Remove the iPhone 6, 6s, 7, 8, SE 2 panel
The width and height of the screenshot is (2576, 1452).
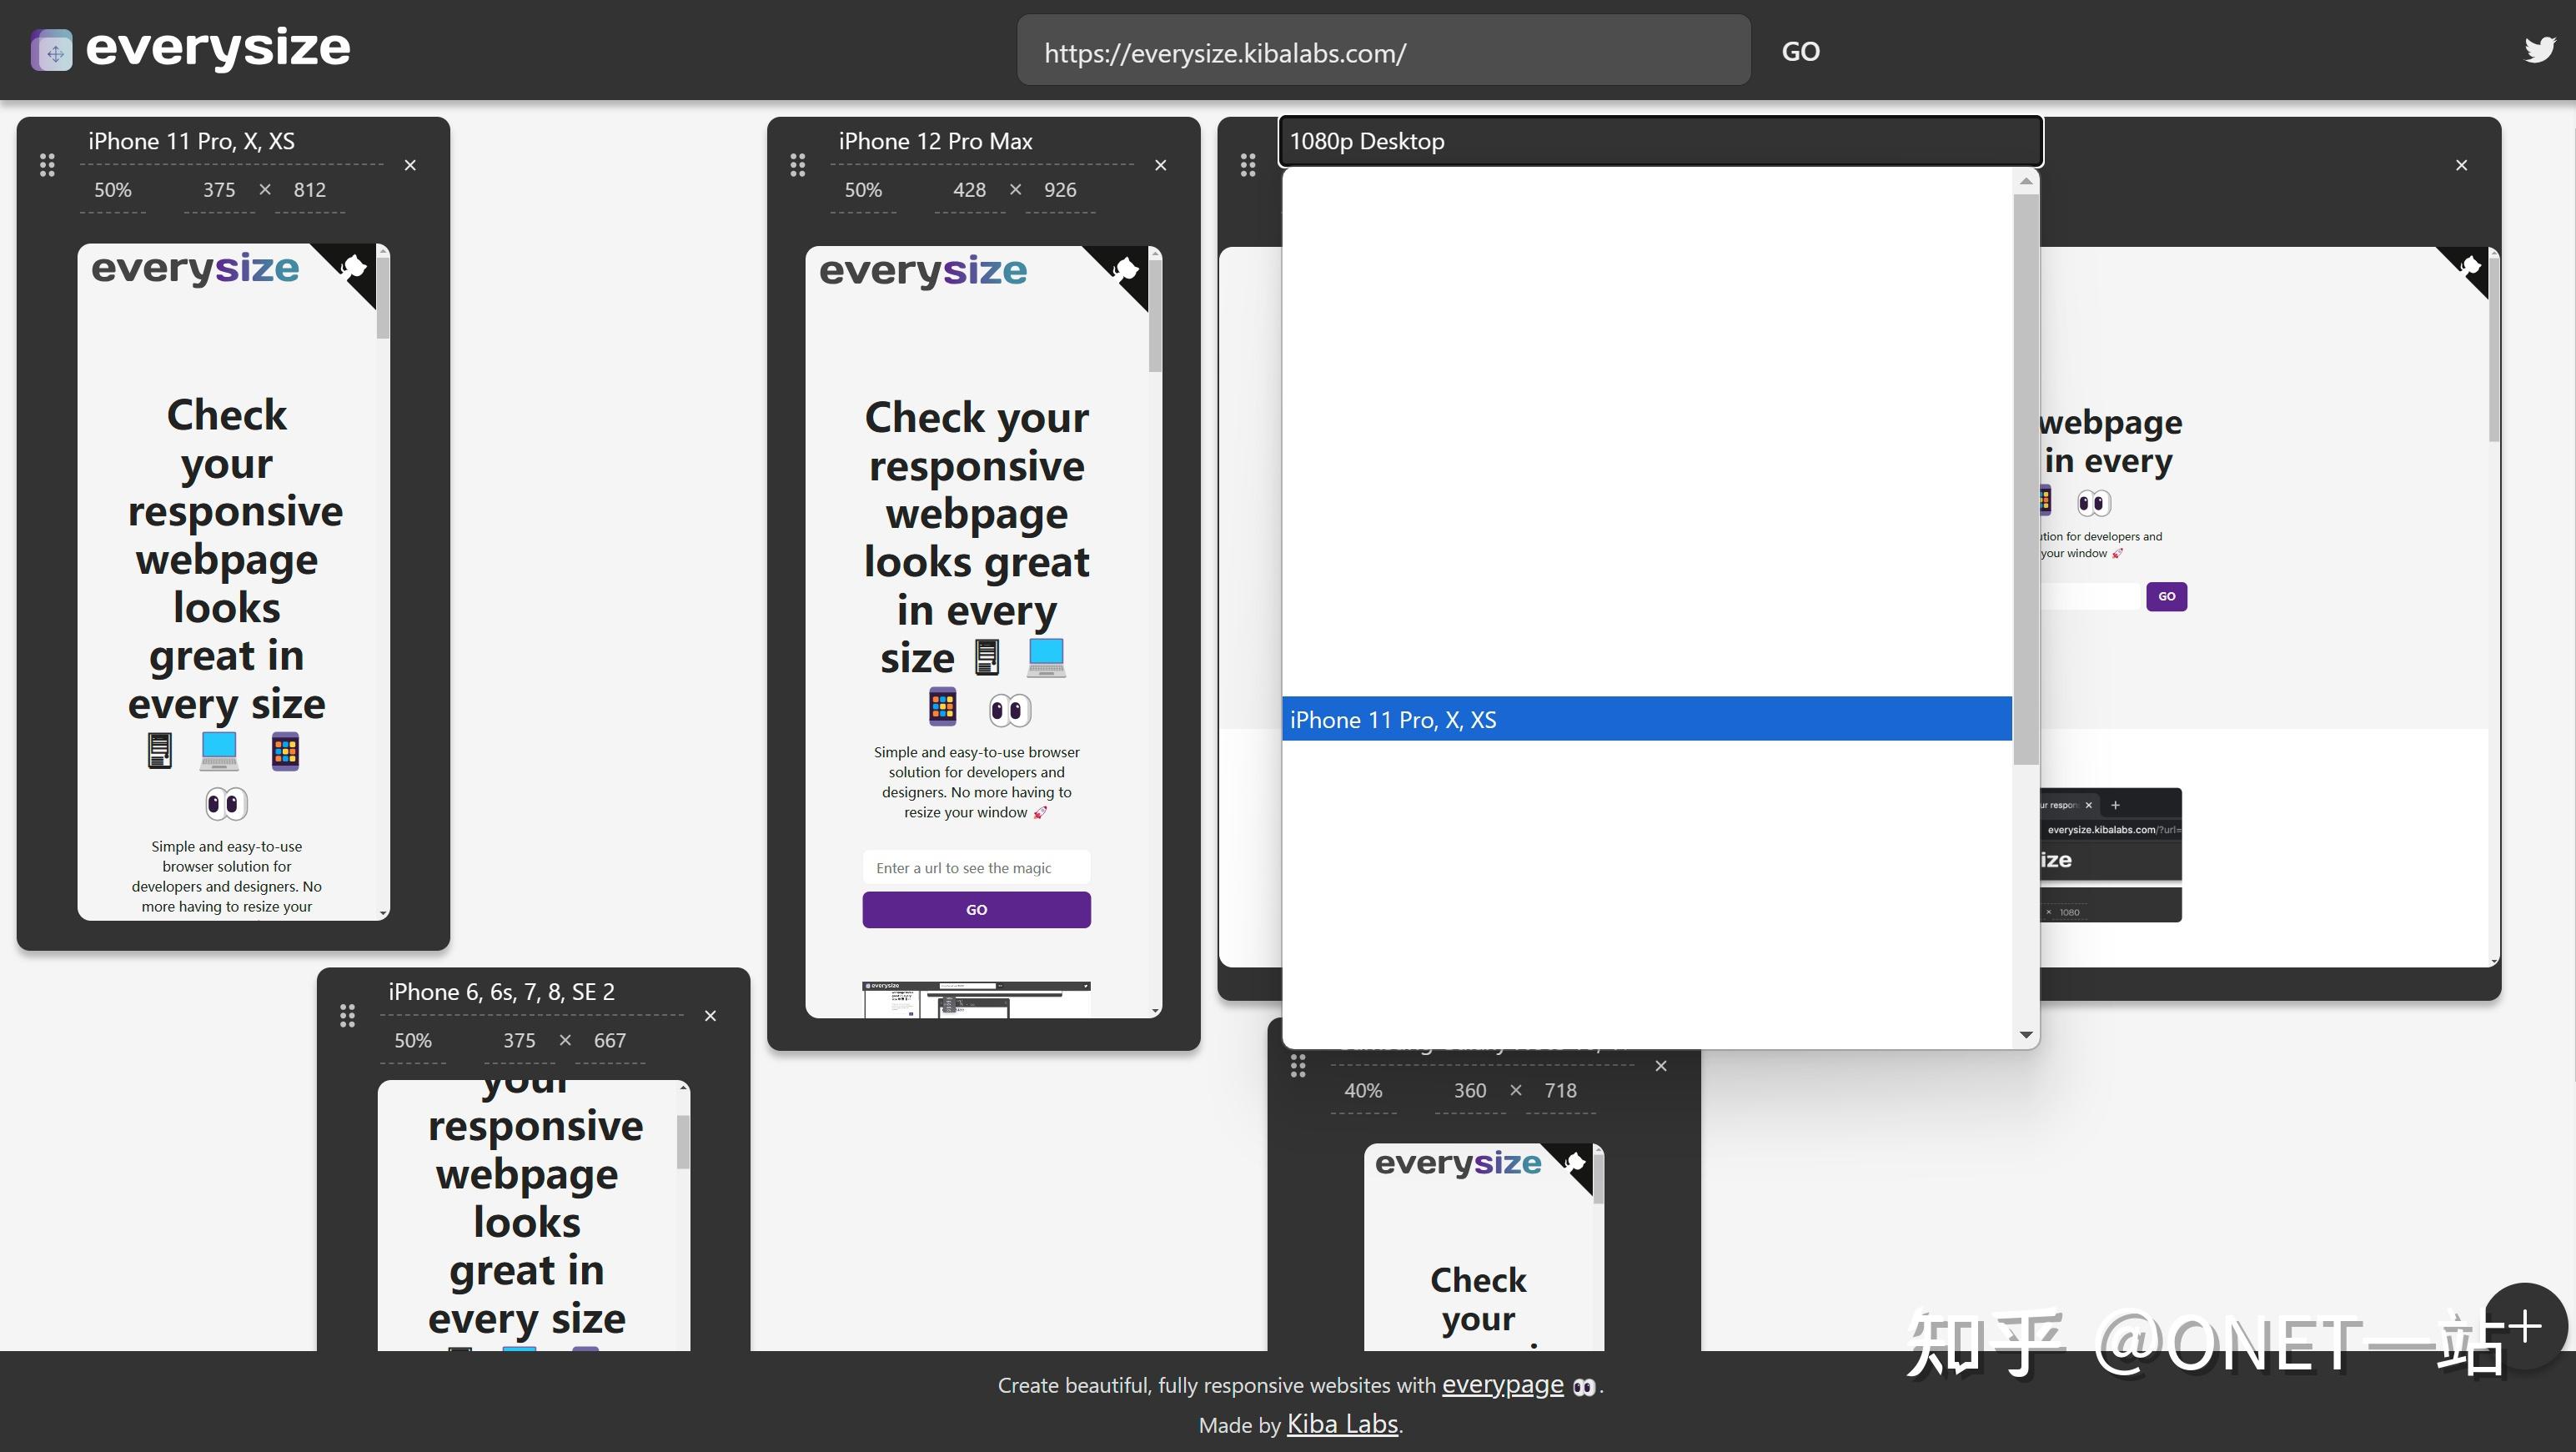tap(710, 1016)
